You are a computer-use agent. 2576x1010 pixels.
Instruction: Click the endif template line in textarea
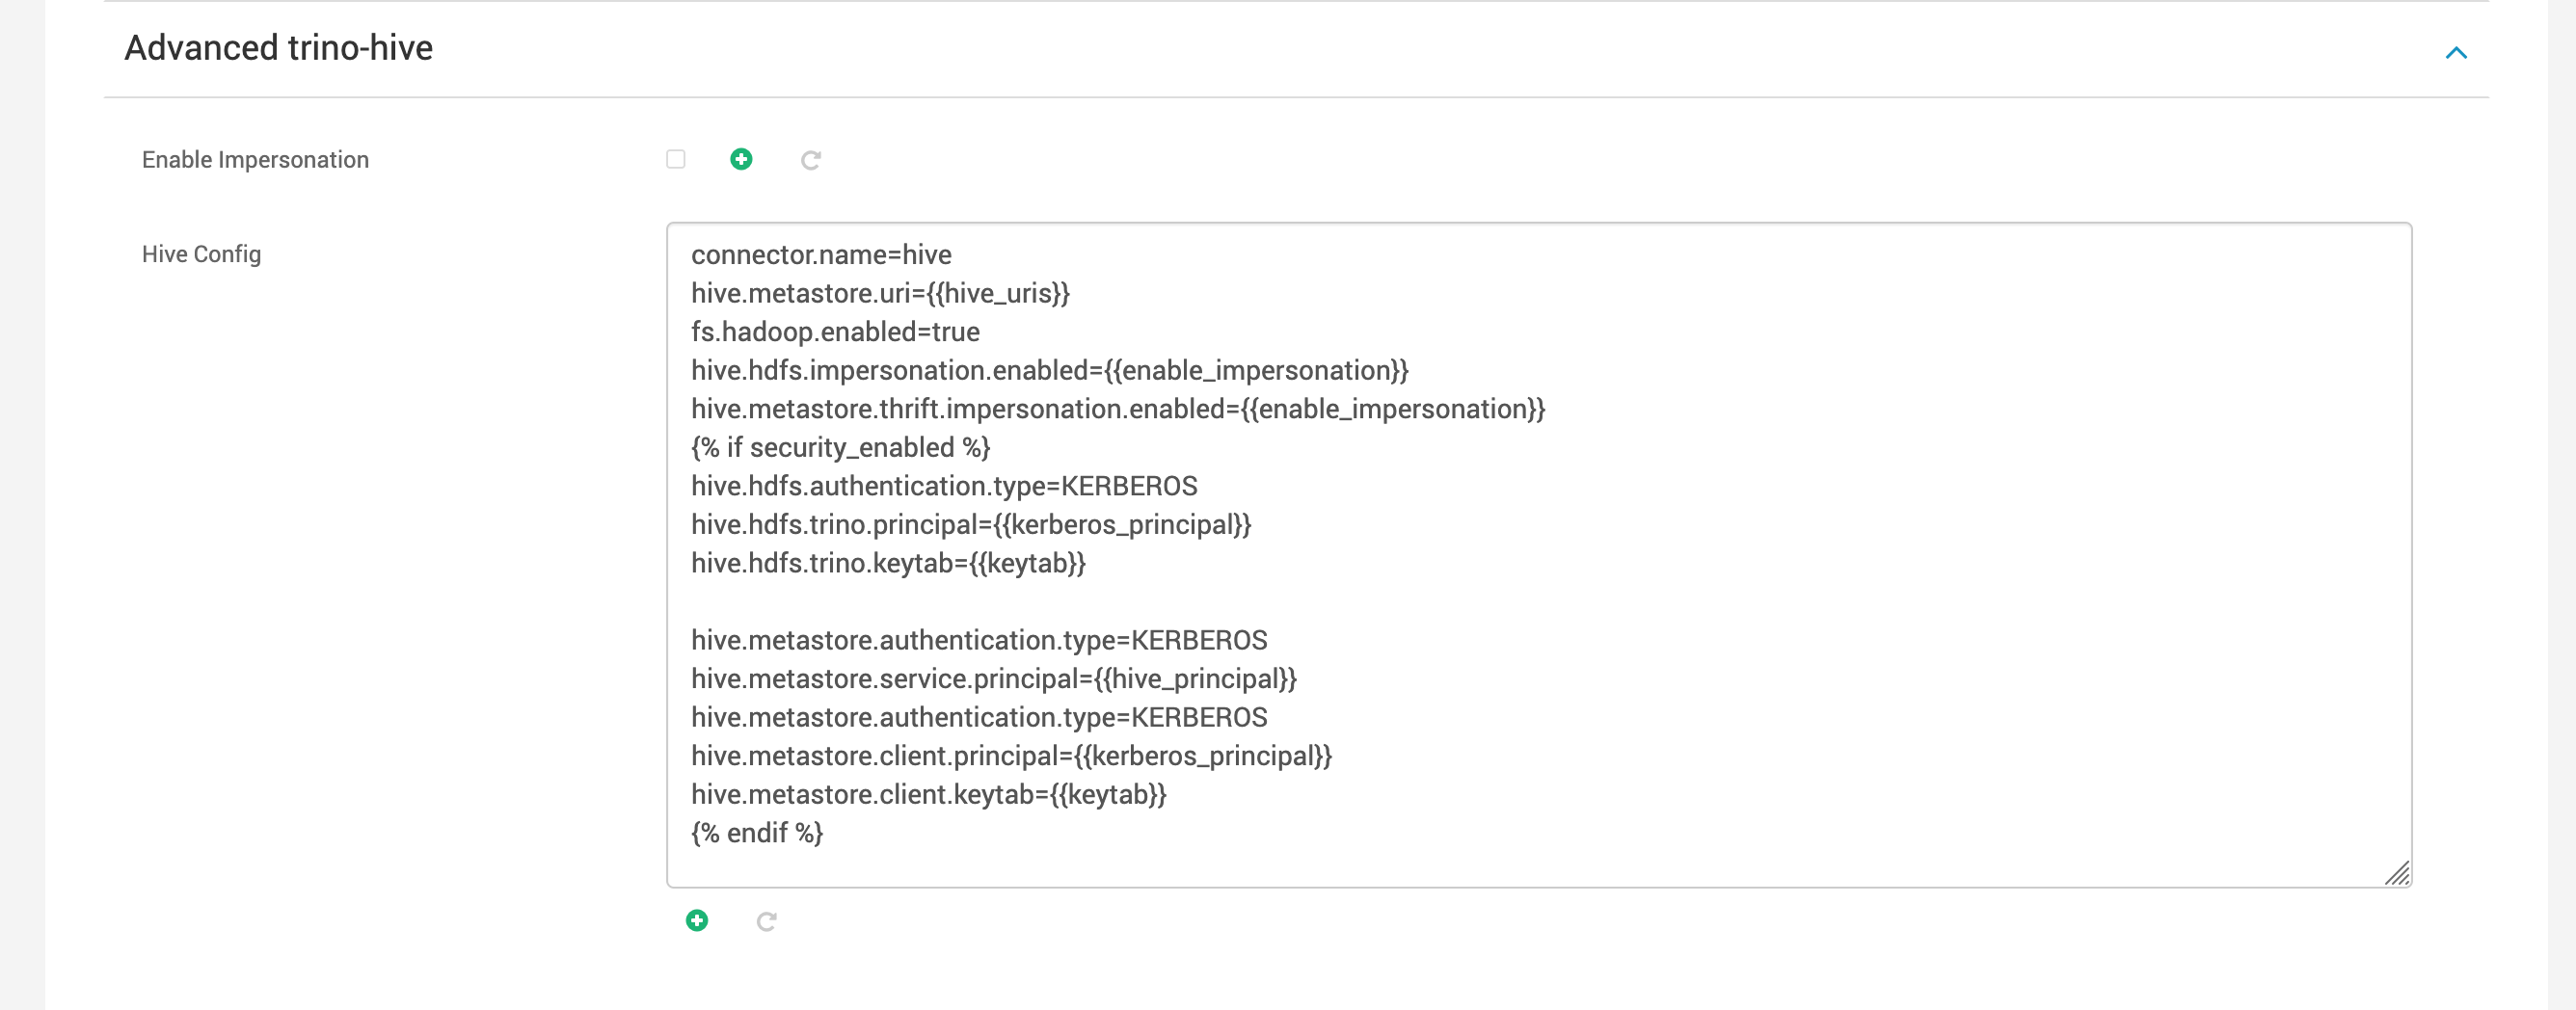point(757,833)
